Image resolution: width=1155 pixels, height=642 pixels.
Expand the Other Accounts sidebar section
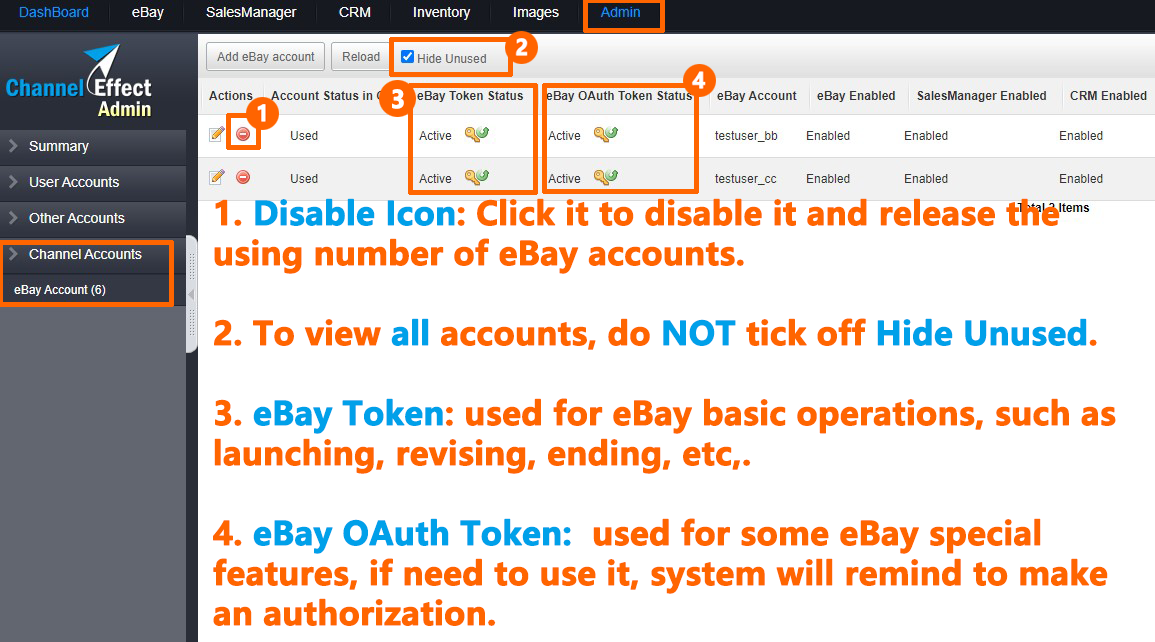pos(93,219)
